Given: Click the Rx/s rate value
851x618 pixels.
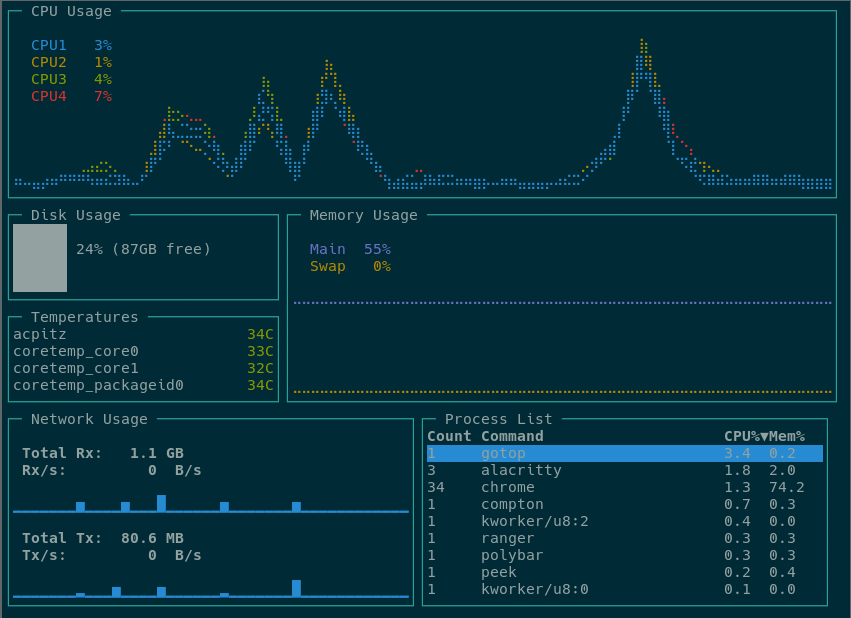Looking at the screenshot, I should 175,470.
